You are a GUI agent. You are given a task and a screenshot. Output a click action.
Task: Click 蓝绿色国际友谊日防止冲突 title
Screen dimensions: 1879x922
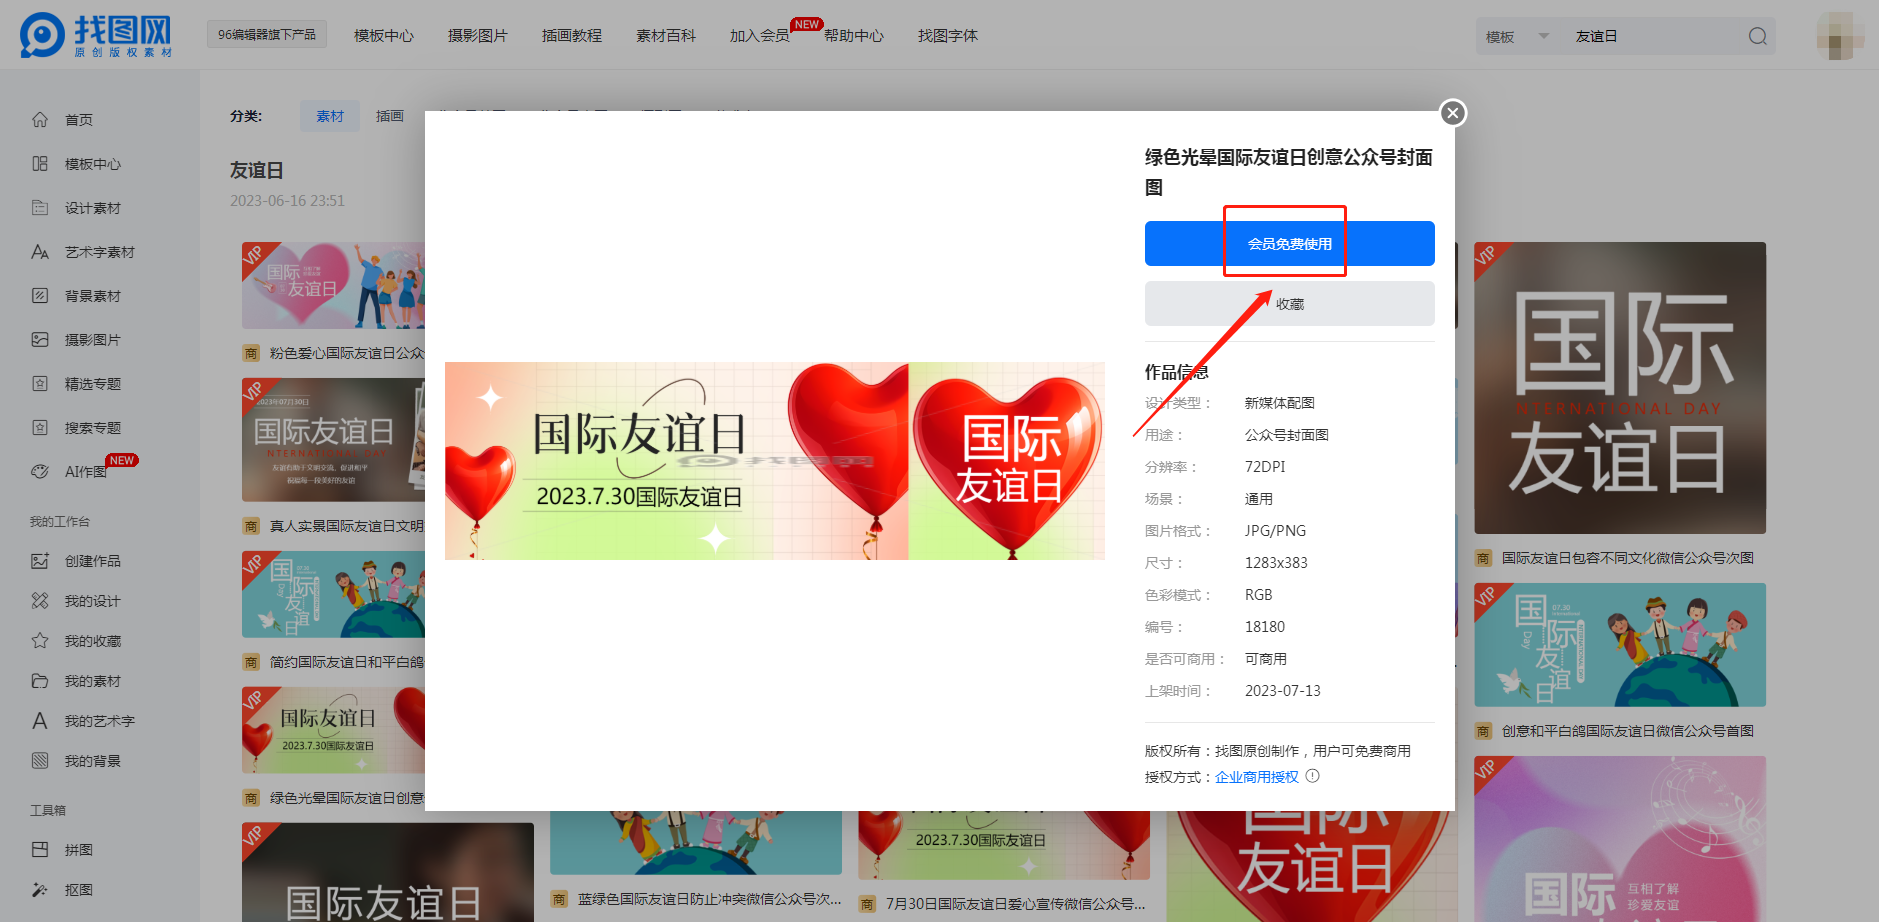(x=709, y=899)
